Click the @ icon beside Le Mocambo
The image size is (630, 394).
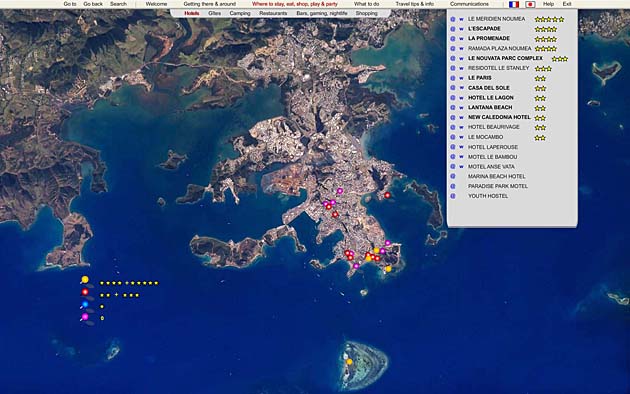click(453, 137)
